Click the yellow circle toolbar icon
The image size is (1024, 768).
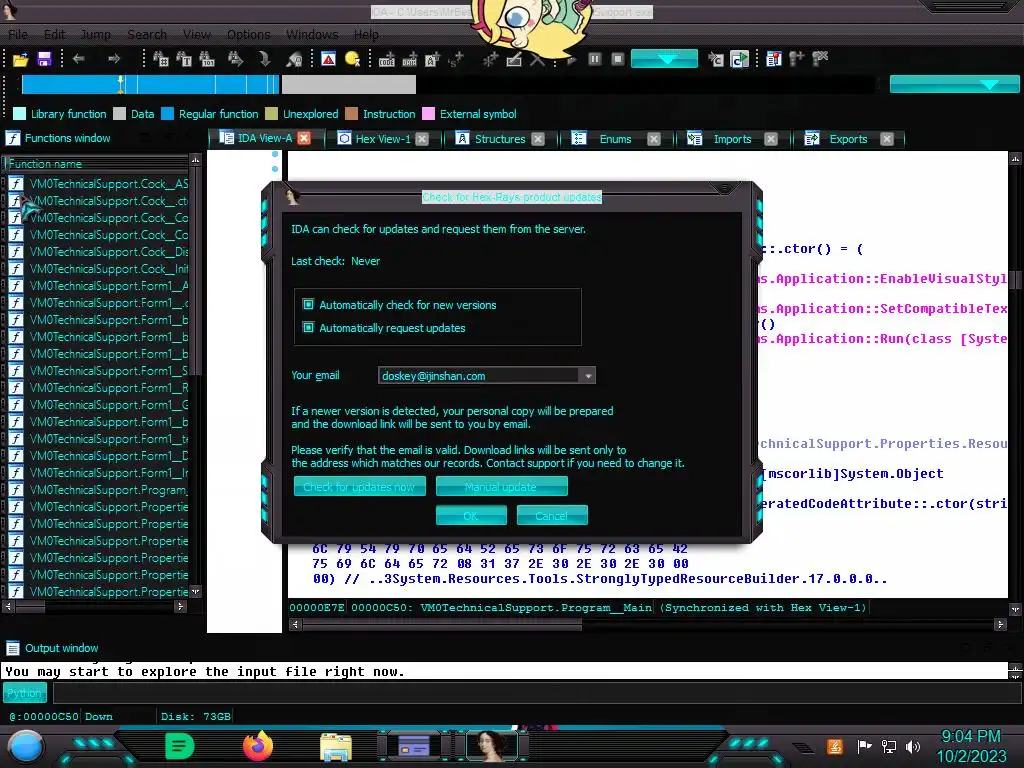click(352, 59)
